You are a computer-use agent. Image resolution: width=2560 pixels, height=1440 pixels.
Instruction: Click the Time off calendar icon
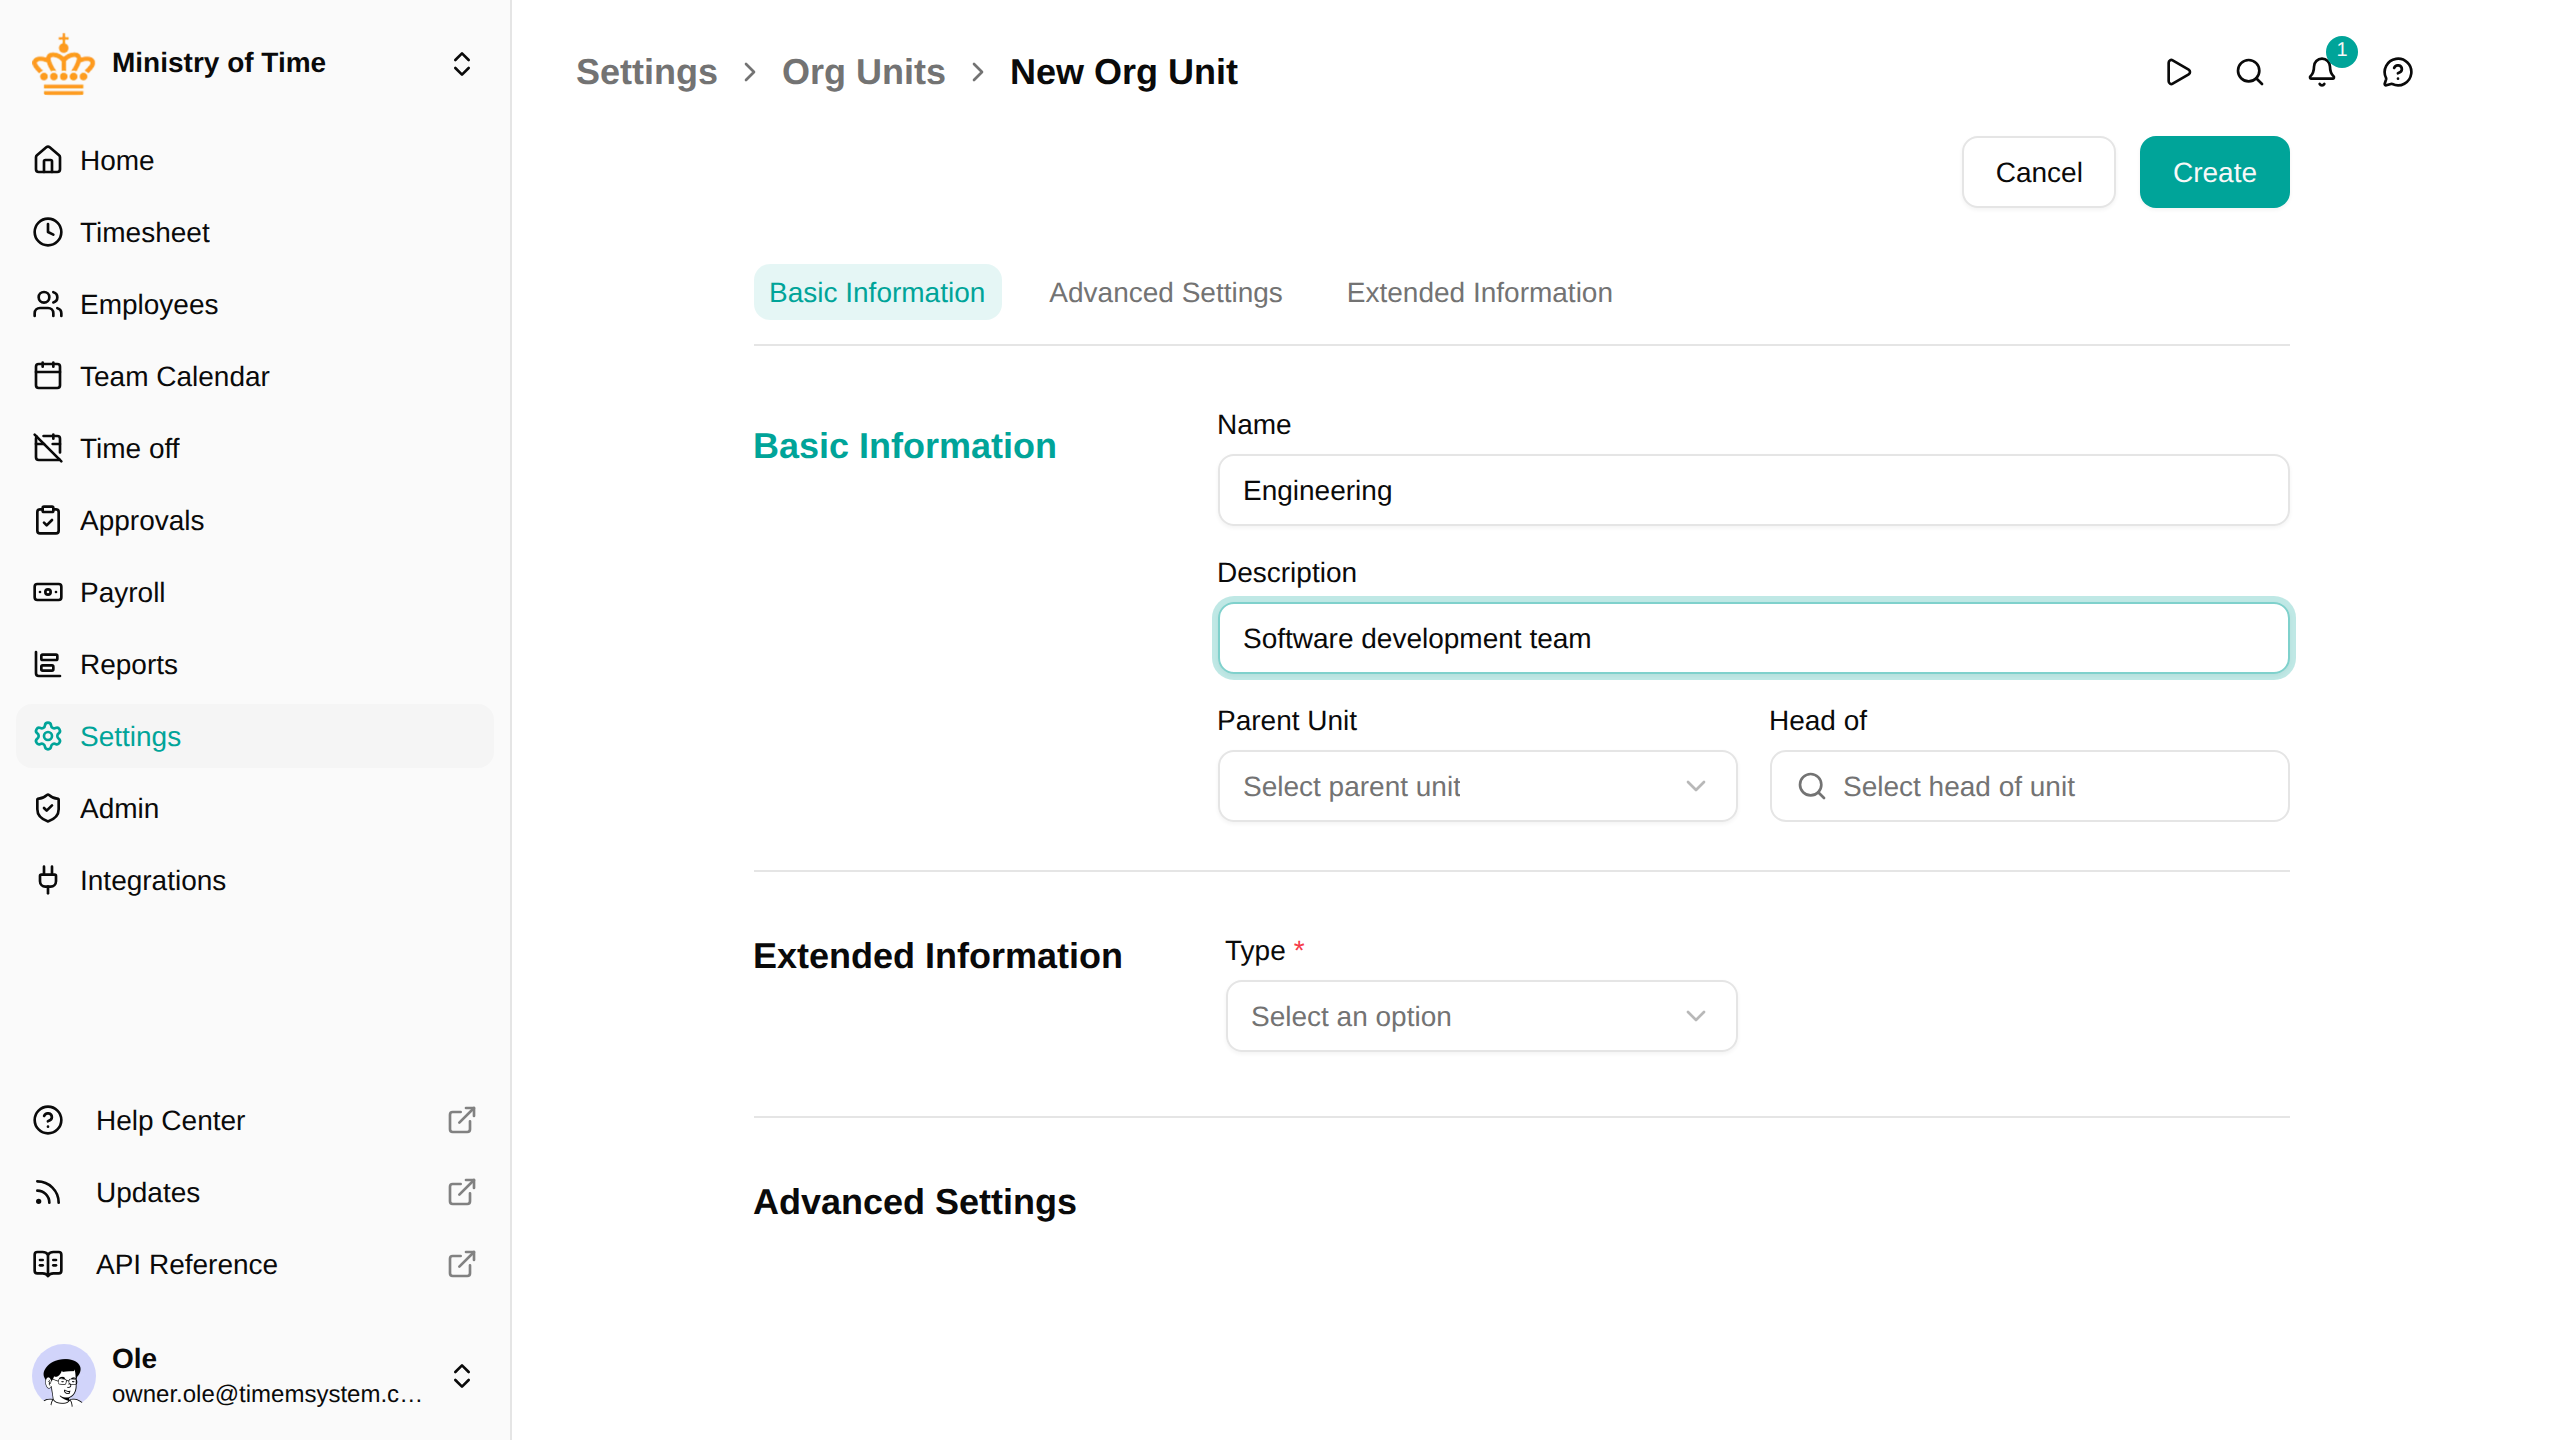pos(48,448)
